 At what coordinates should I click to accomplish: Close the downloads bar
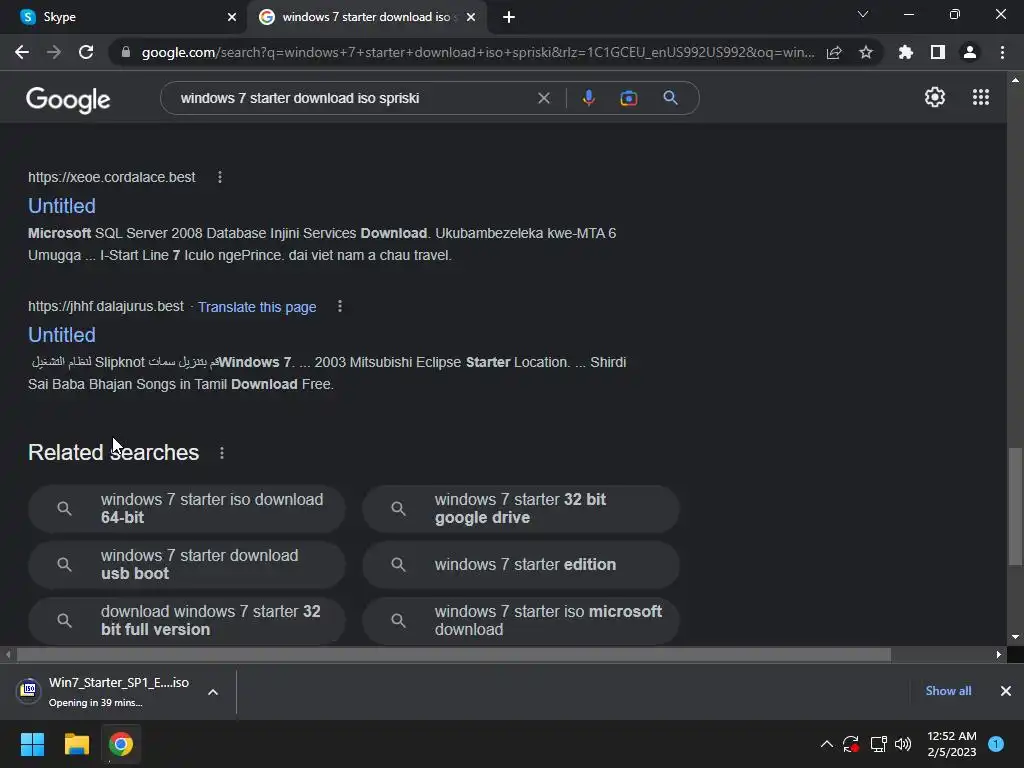[1006, 691]
